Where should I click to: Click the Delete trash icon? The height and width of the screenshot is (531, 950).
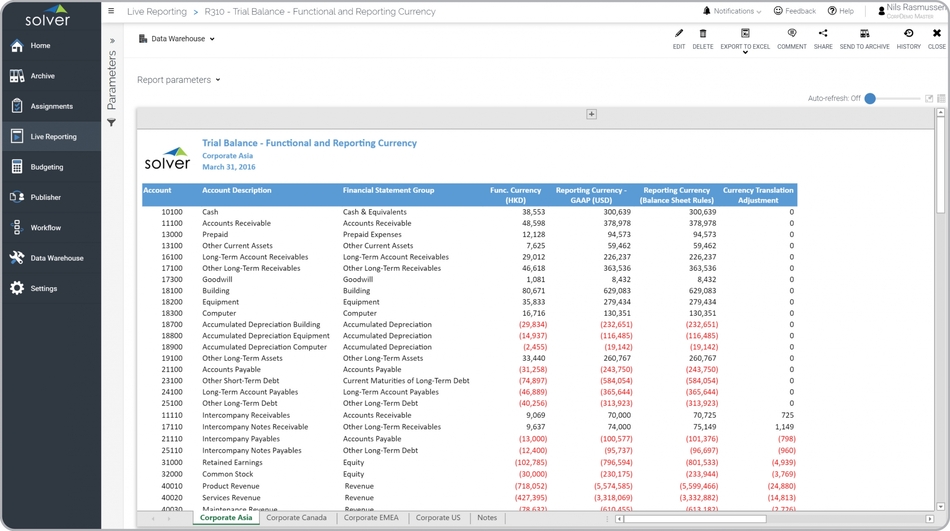click(x=703, y=38)
